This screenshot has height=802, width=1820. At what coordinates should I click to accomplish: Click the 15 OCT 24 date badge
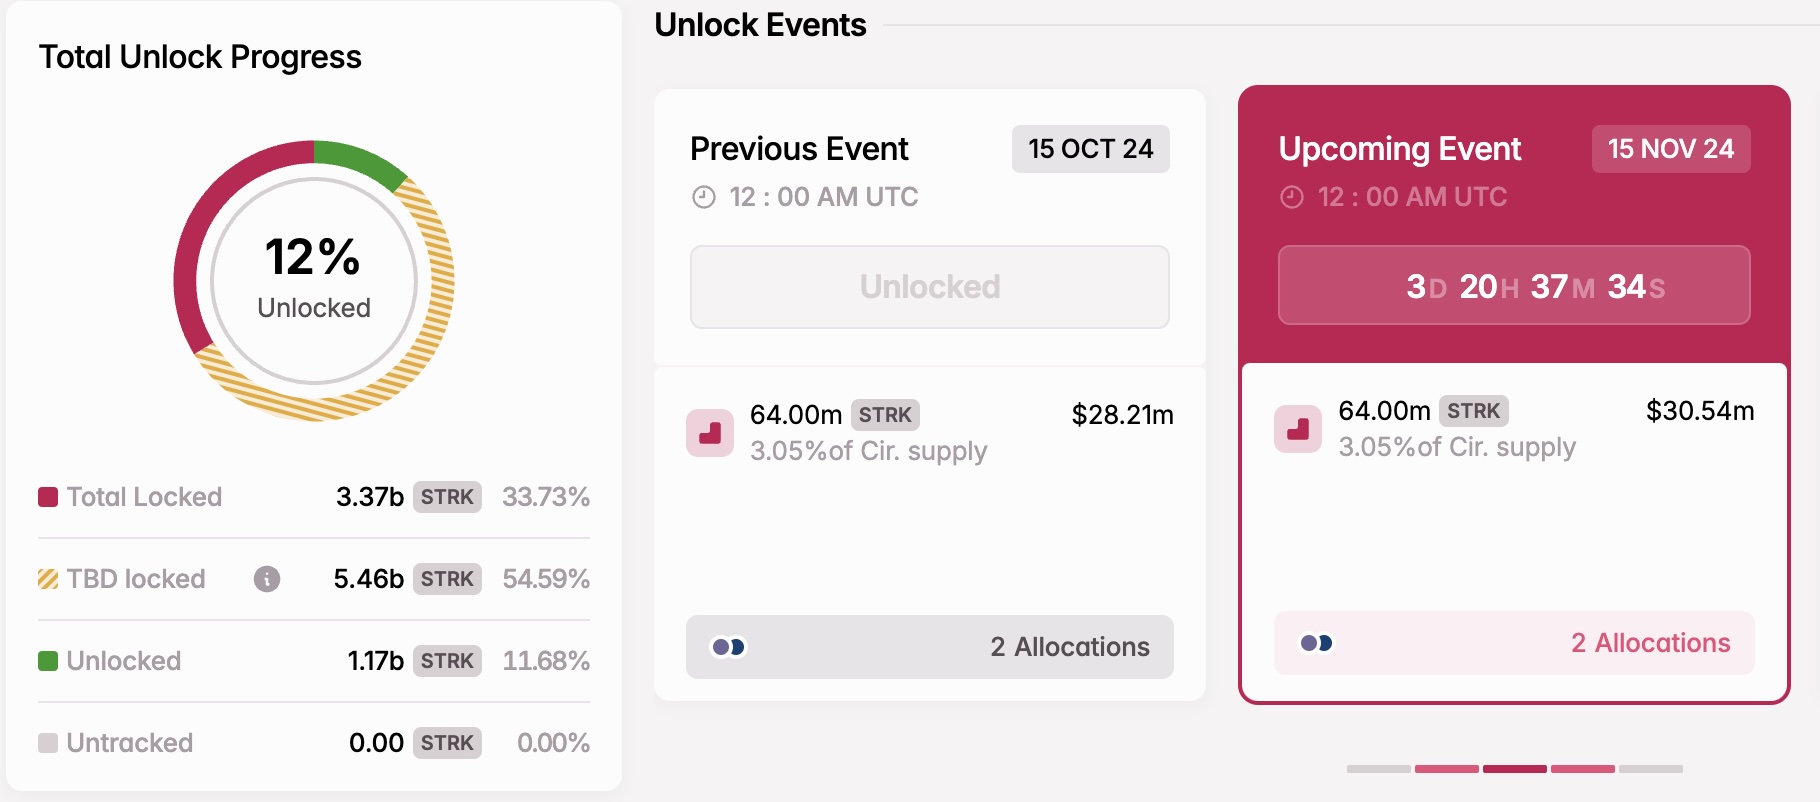1091,149
